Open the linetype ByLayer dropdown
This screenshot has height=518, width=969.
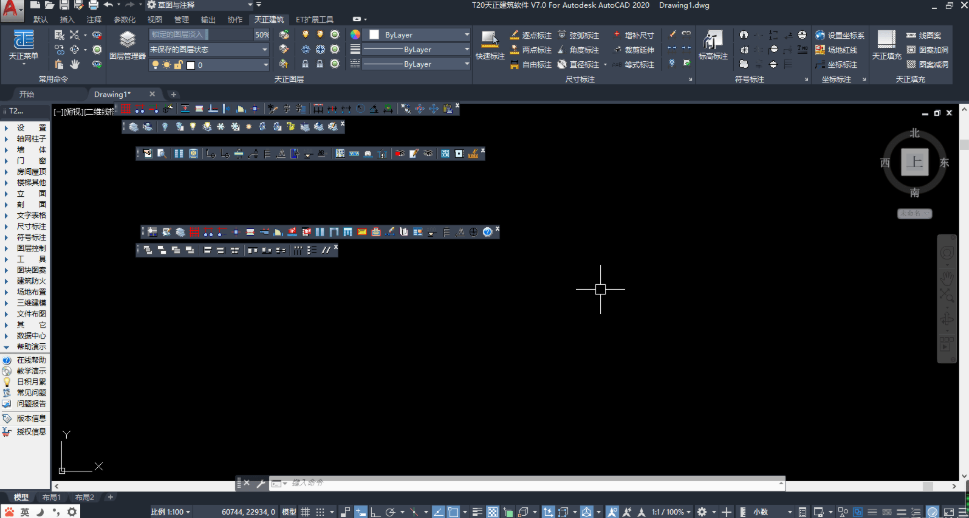coord(417,64)
